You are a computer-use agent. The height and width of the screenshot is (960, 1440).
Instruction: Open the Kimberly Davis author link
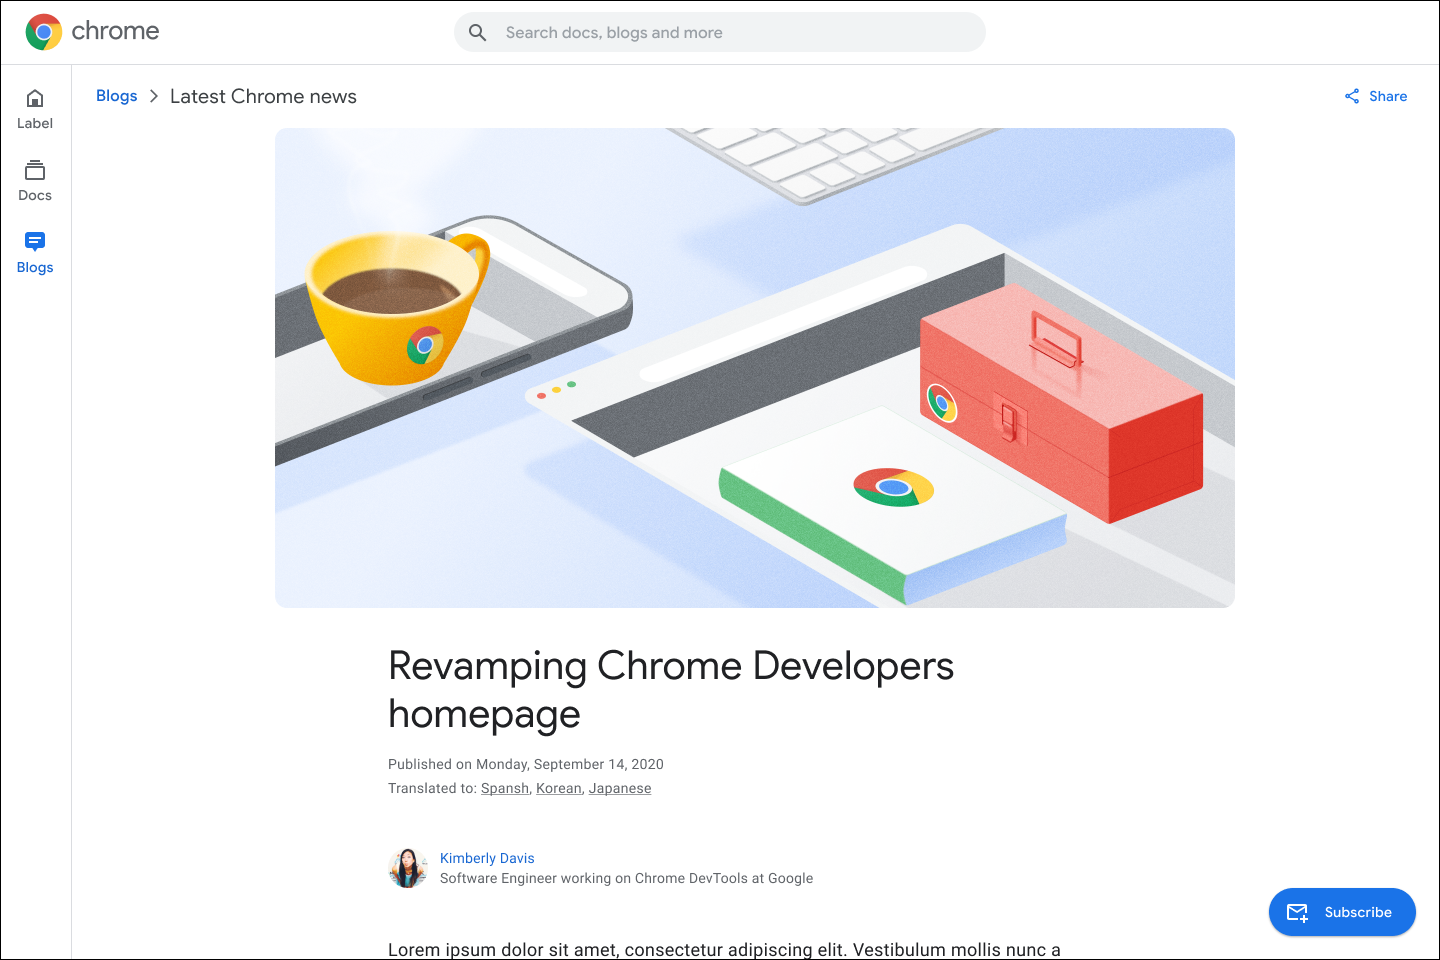[x=487, y=858]
